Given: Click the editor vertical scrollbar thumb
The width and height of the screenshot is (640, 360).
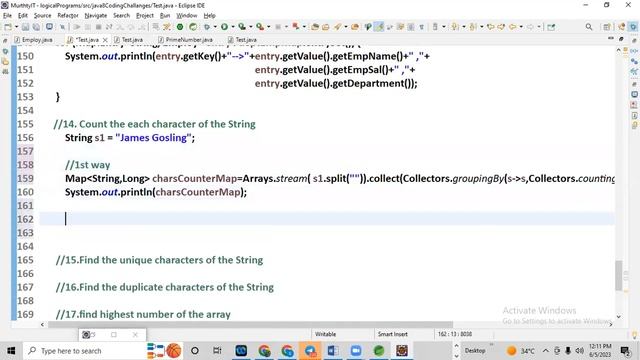Looking at the screenshot, I should click(619, 276).
